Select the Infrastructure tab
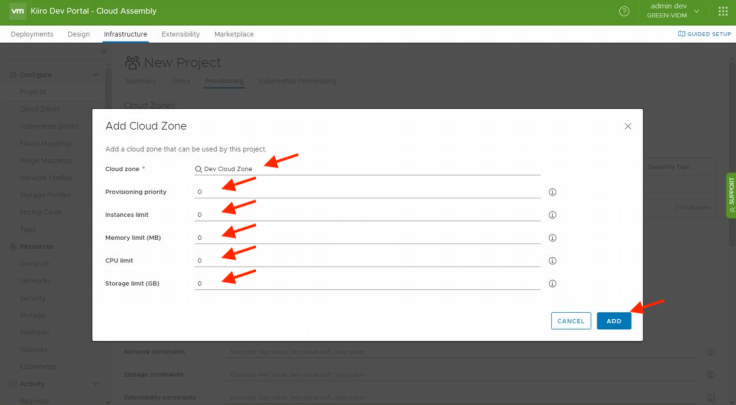 tap(125, 34)
